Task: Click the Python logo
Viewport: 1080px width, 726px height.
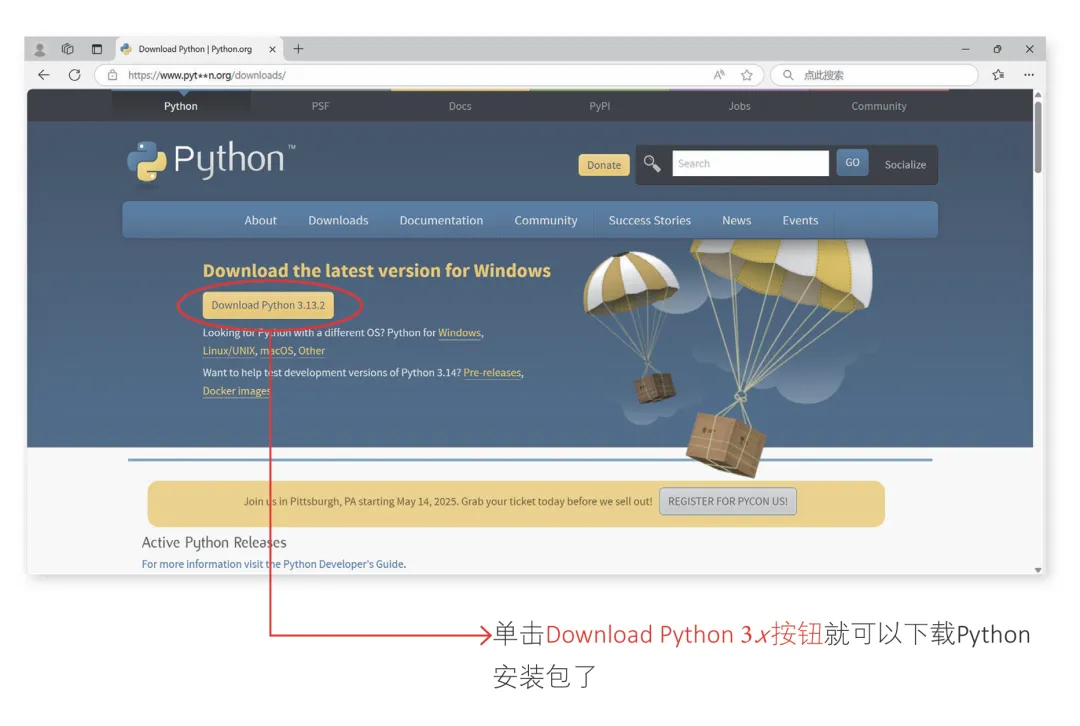Action: [x=211, y=162]
